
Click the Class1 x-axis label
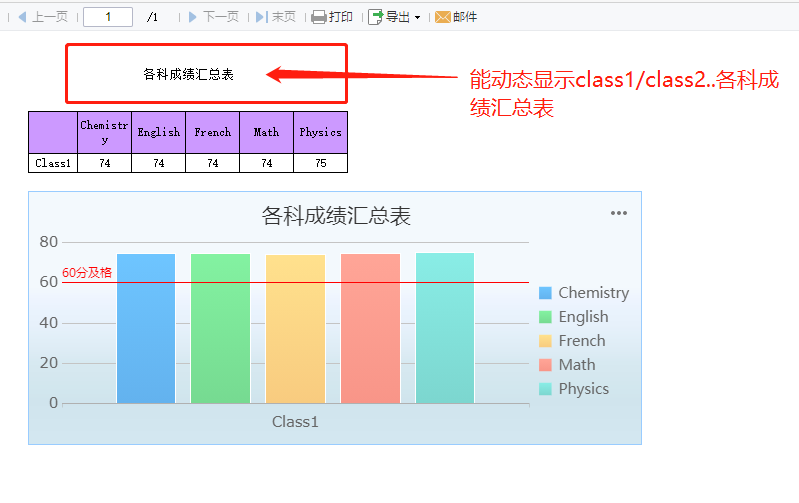[295, 422]
